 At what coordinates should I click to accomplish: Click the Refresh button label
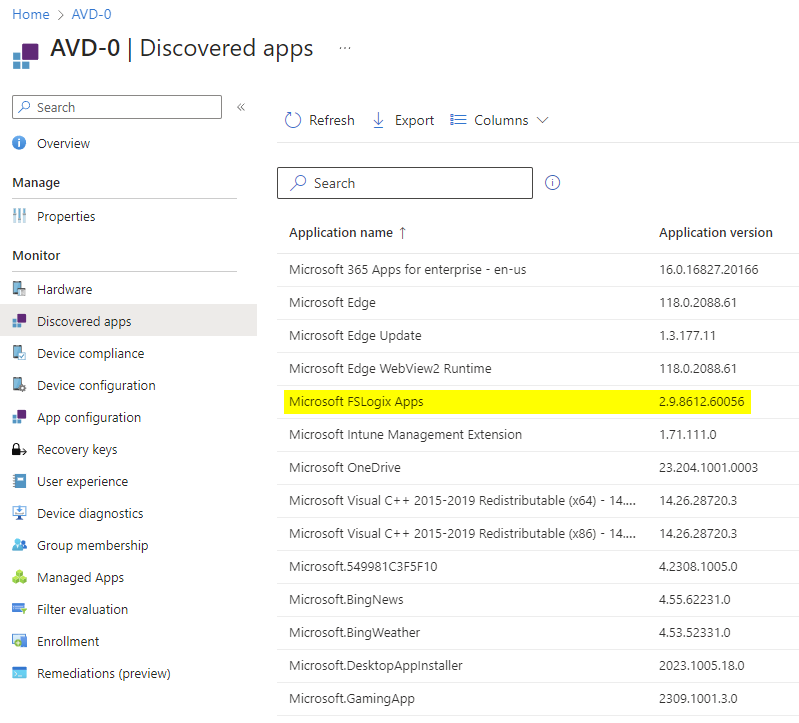point(331,120)
